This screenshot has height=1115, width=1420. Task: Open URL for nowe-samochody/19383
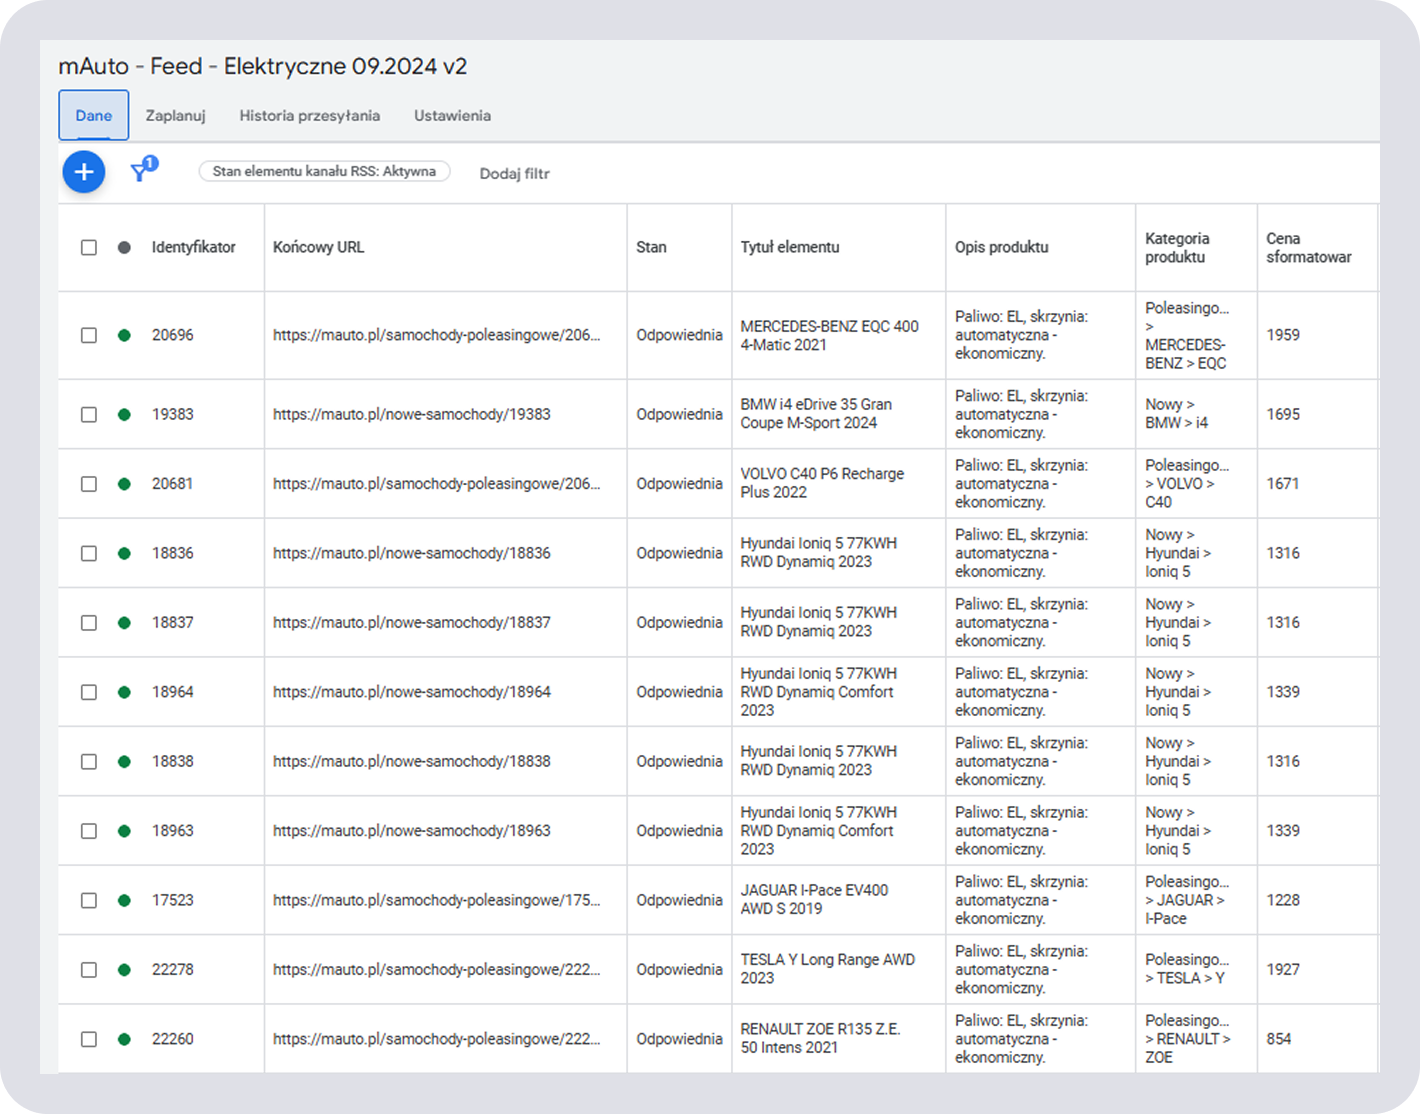click(411, 414)
